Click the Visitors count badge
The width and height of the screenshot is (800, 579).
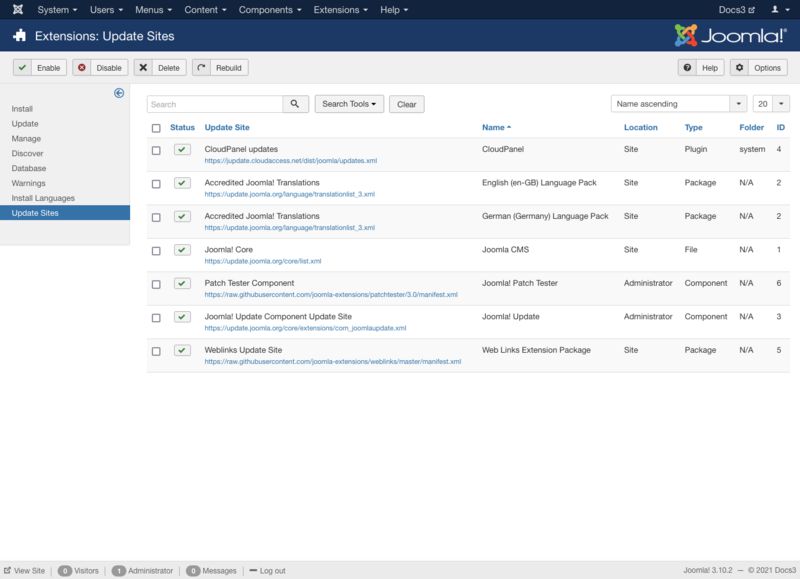[x=65, y=571]
